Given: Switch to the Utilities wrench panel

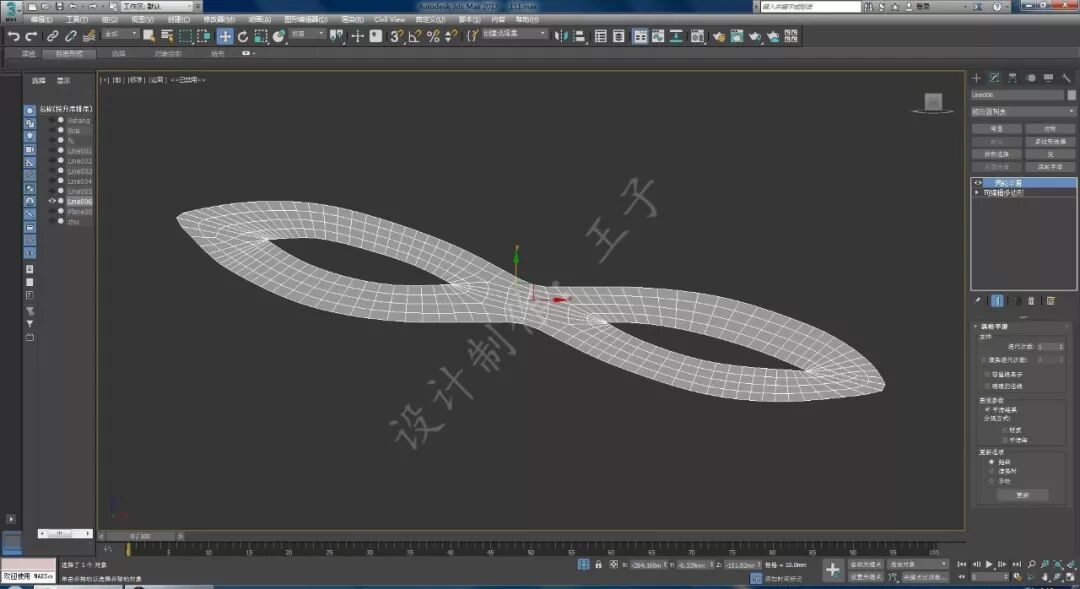Looking at the screenshot, I should point(1066,78).
